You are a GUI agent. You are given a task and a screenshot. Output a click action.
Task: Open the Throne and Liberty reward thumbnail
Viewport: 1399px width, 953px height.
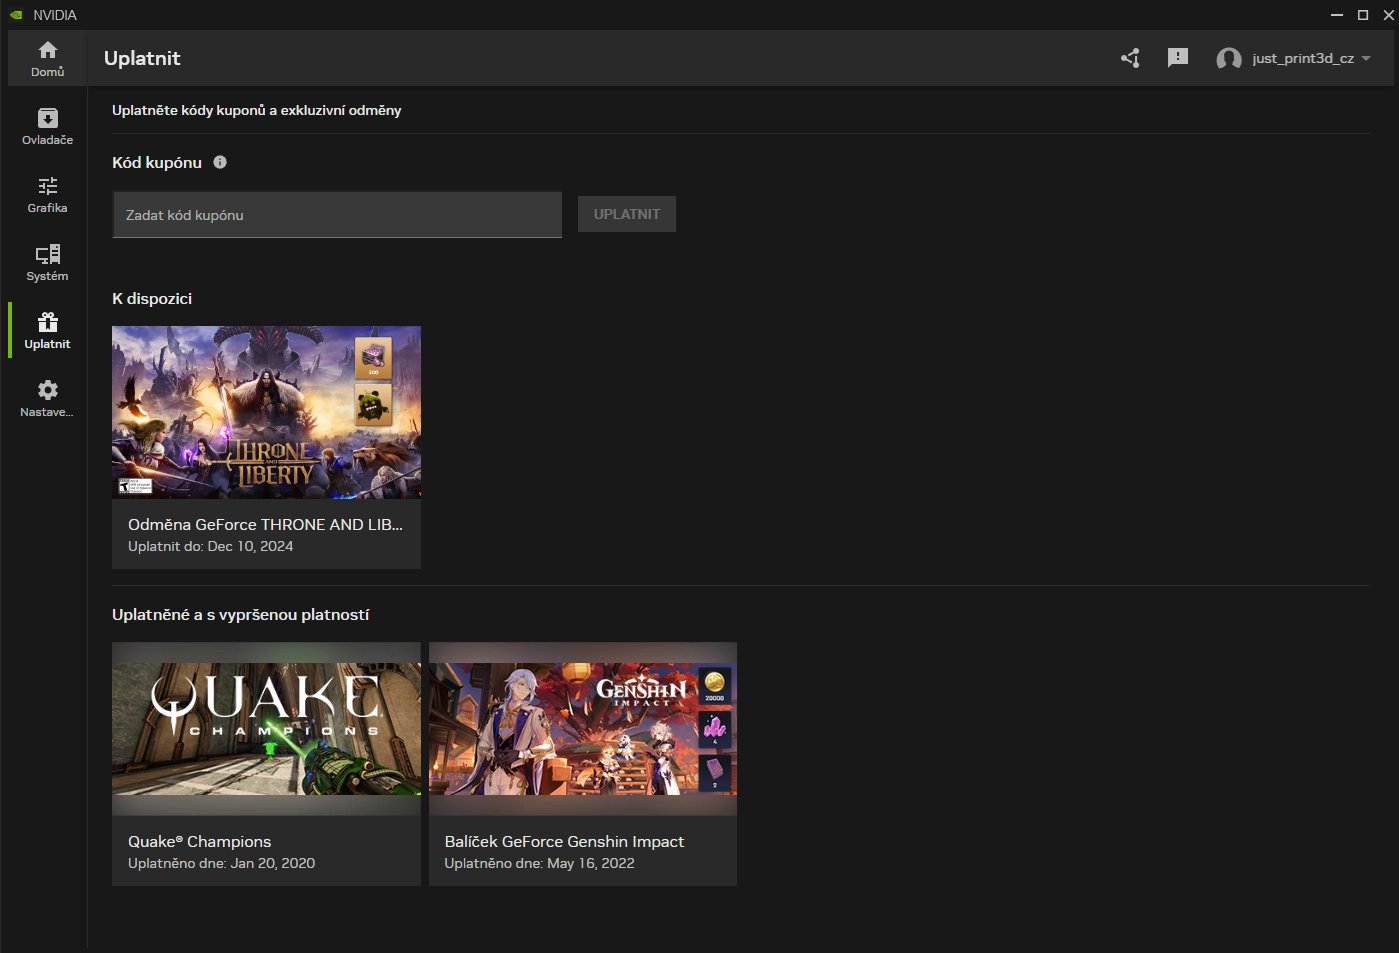(266, 412)
